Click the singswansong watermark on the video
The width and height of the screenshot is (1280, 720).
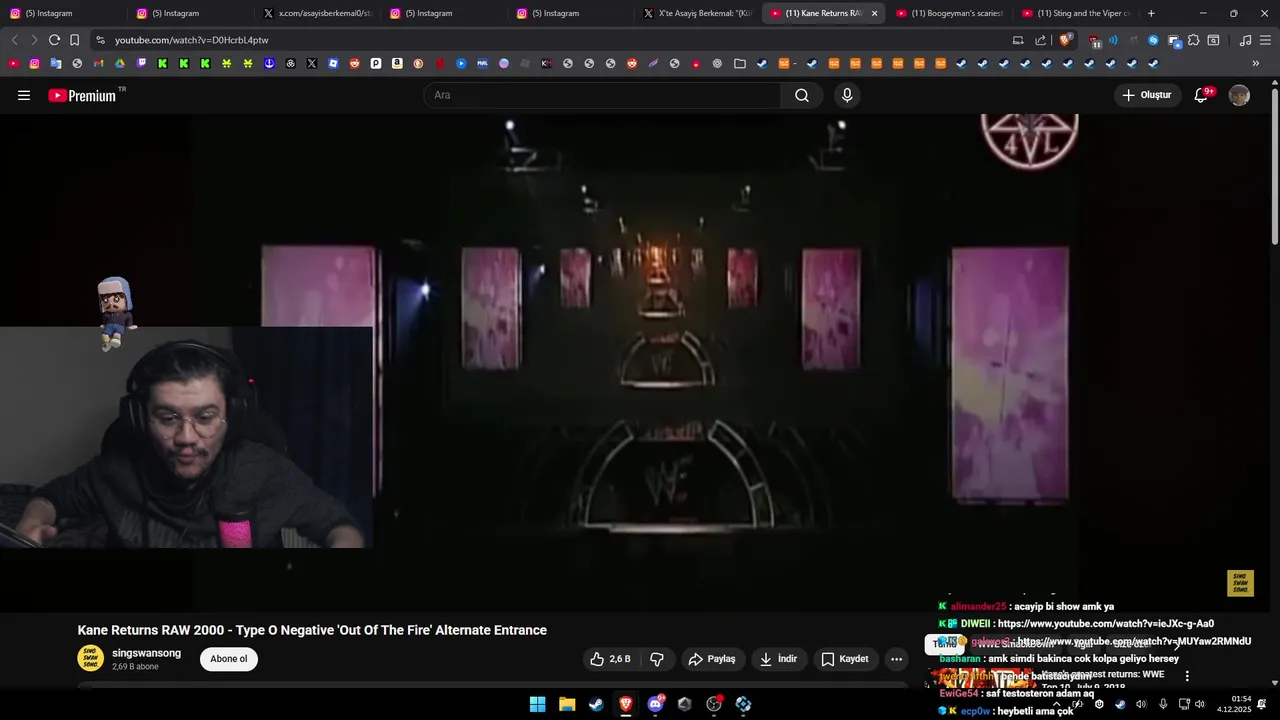pyautogui.click(x=1240, y=583)
